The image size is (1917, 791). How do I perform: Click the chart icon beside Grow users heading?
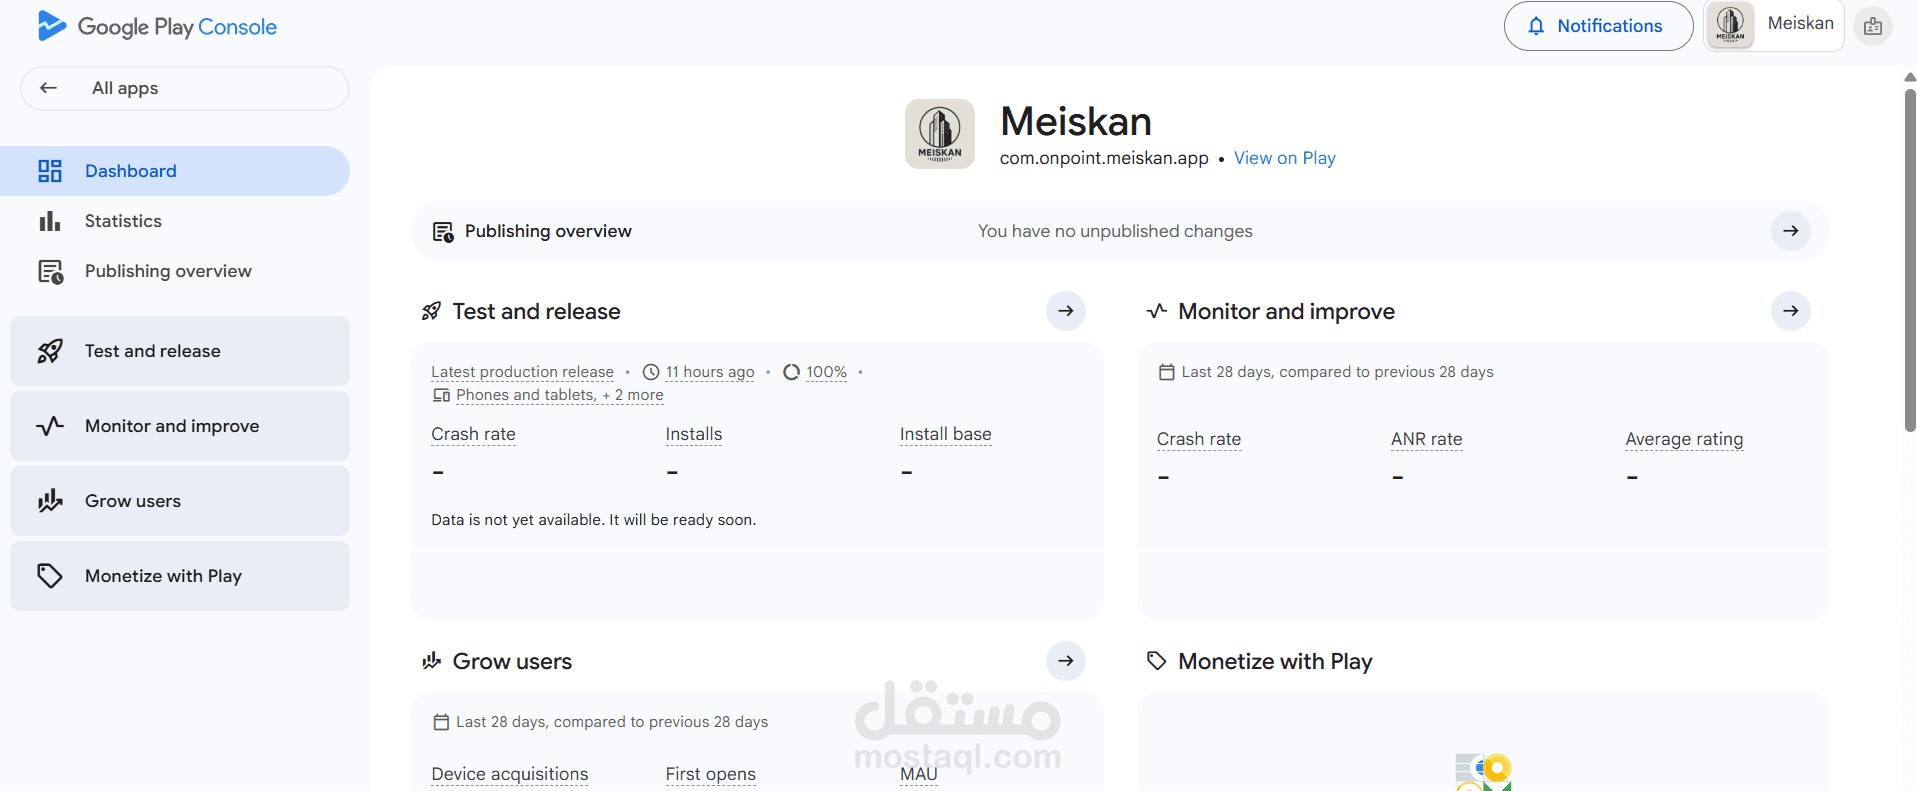[x=431, y=661]
